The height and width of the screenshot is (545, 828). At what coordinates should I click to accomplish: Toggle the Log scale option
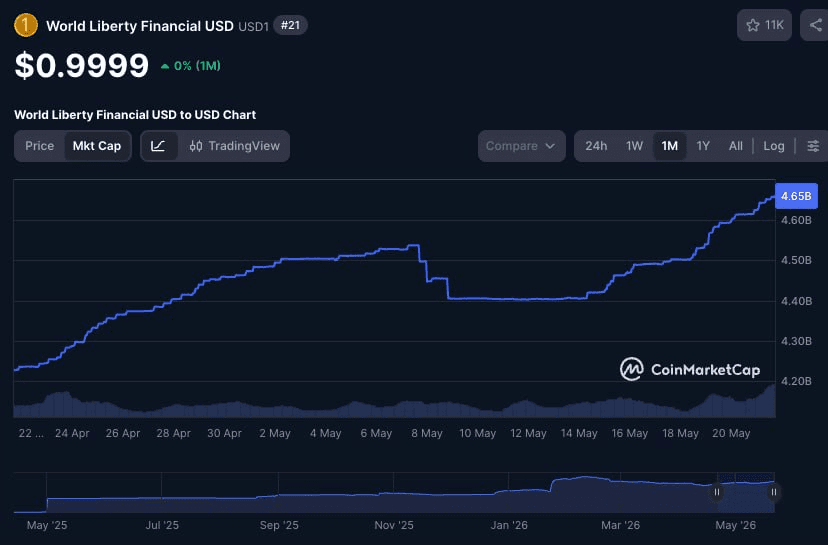[x=774, y=146]
